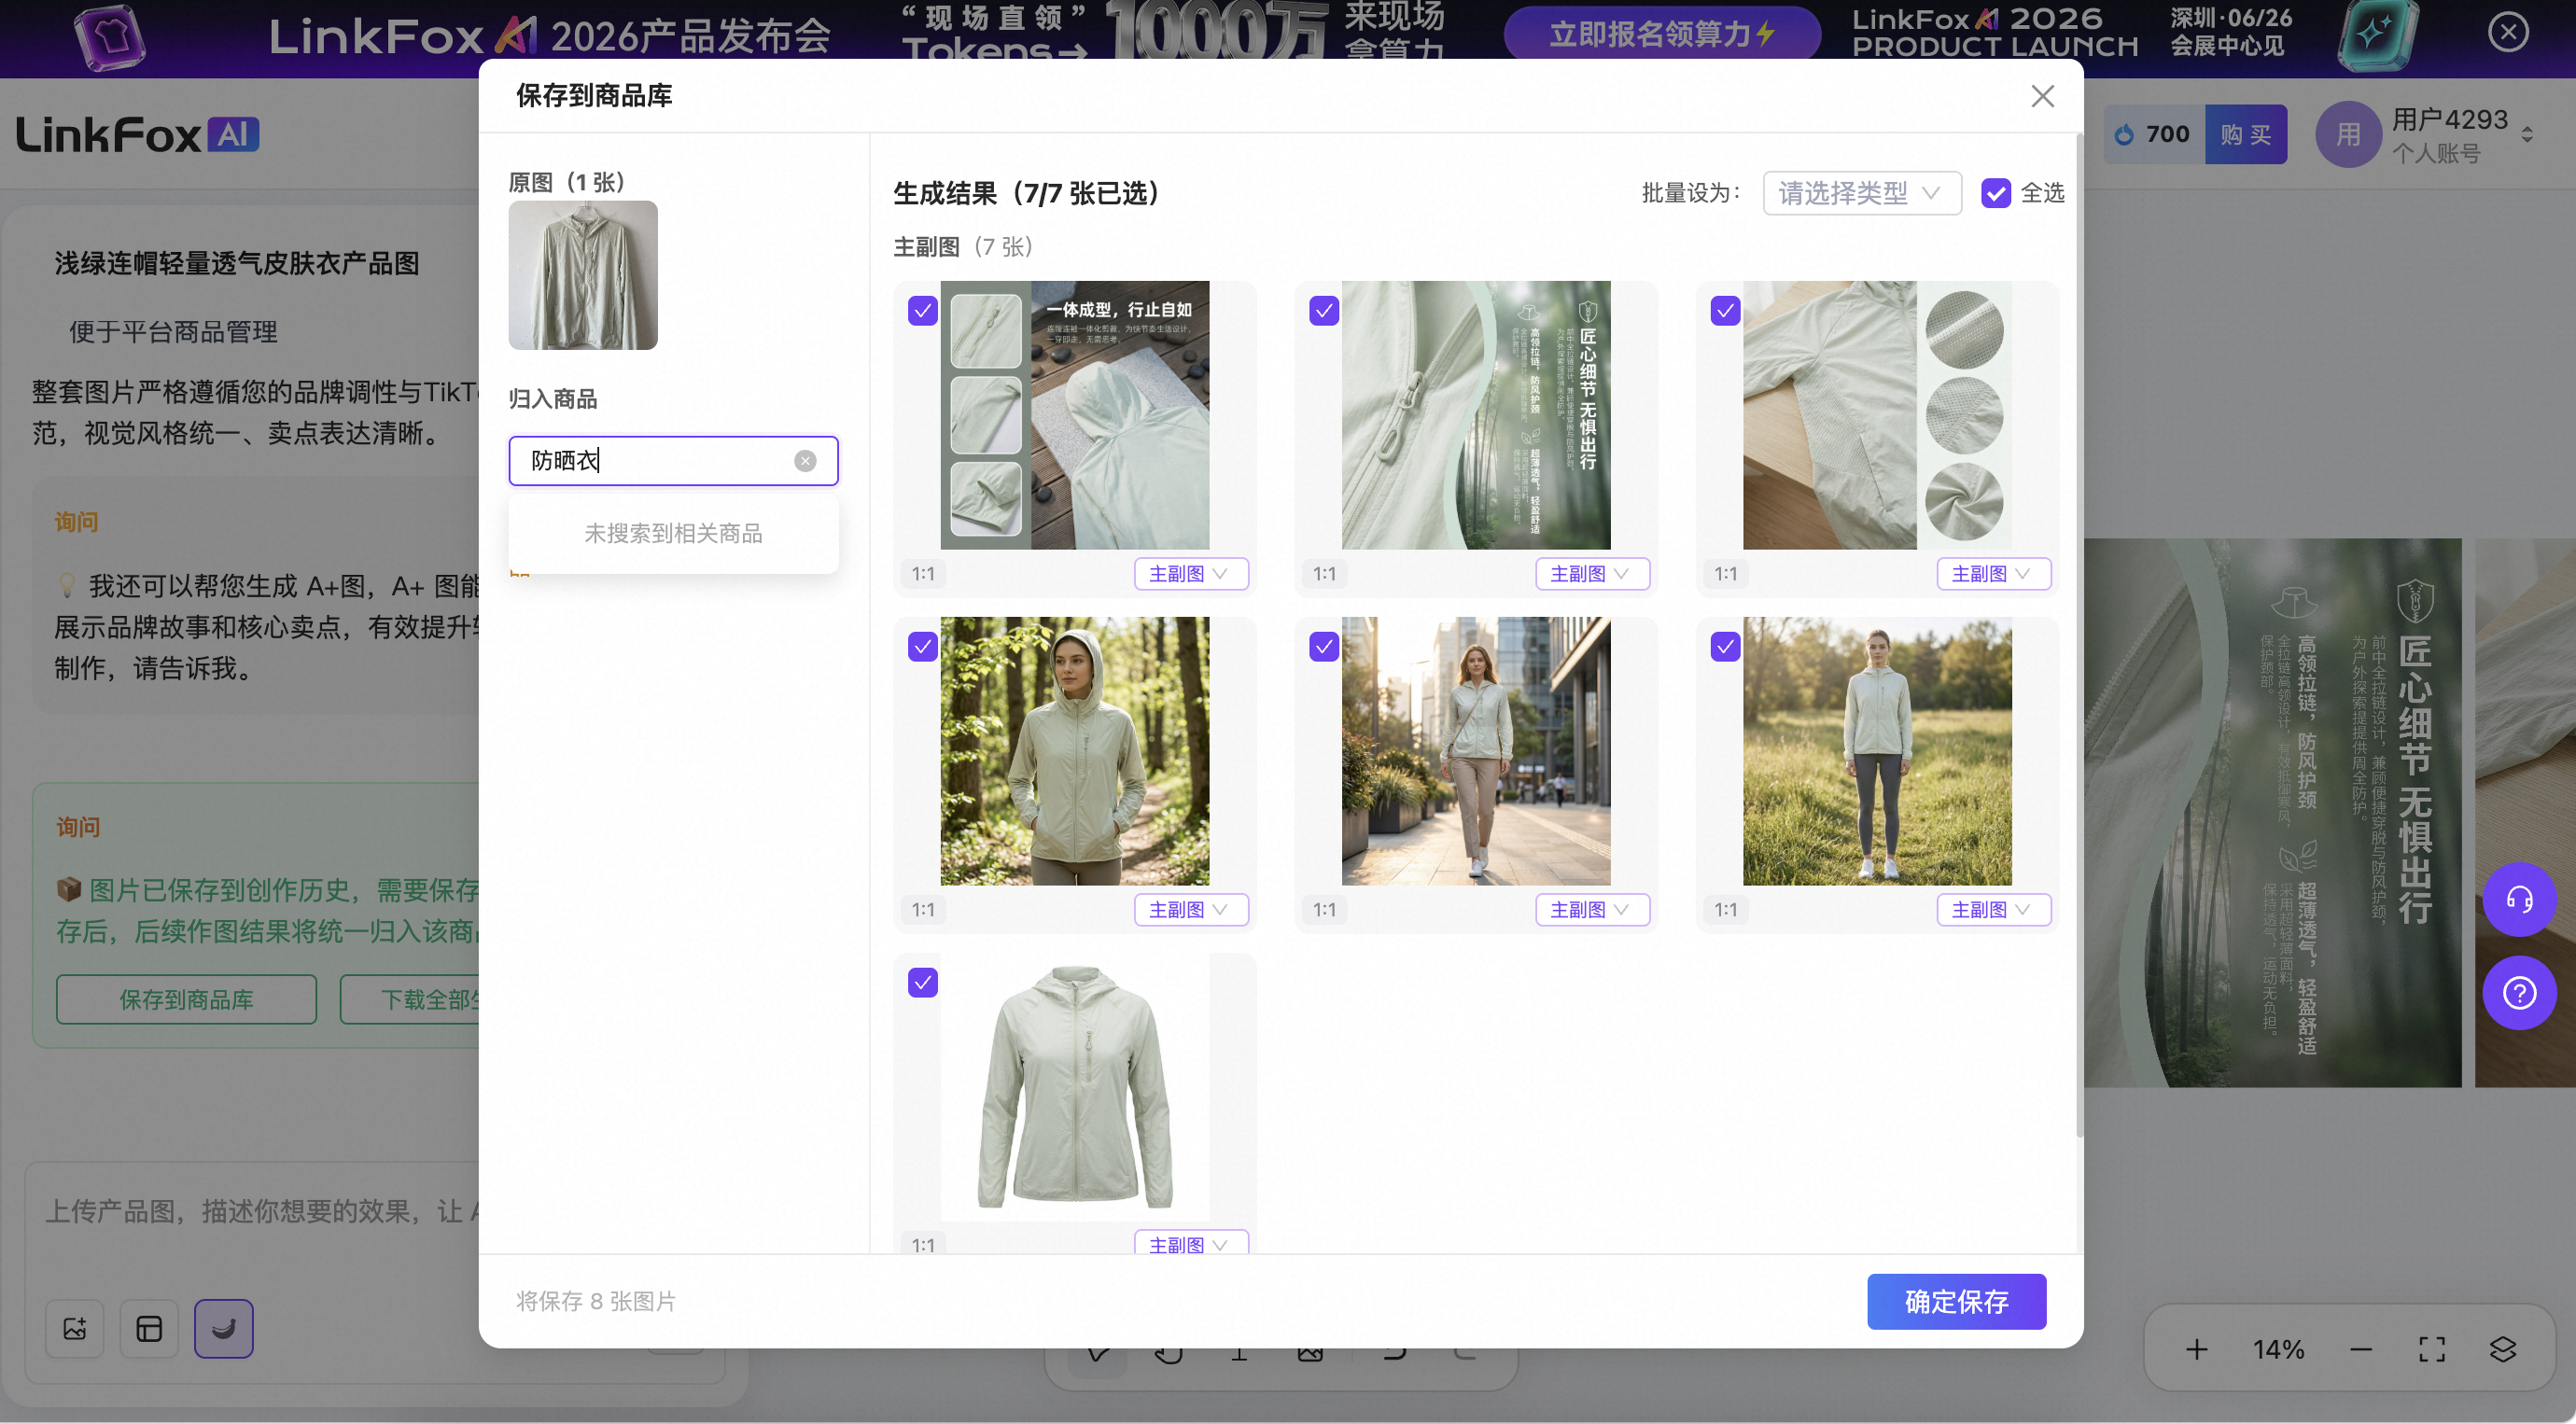Click the 一体成型 collage result thumbnail
The image size is (2576, 1424).
pyautogui.click(x=1075, y=415)
